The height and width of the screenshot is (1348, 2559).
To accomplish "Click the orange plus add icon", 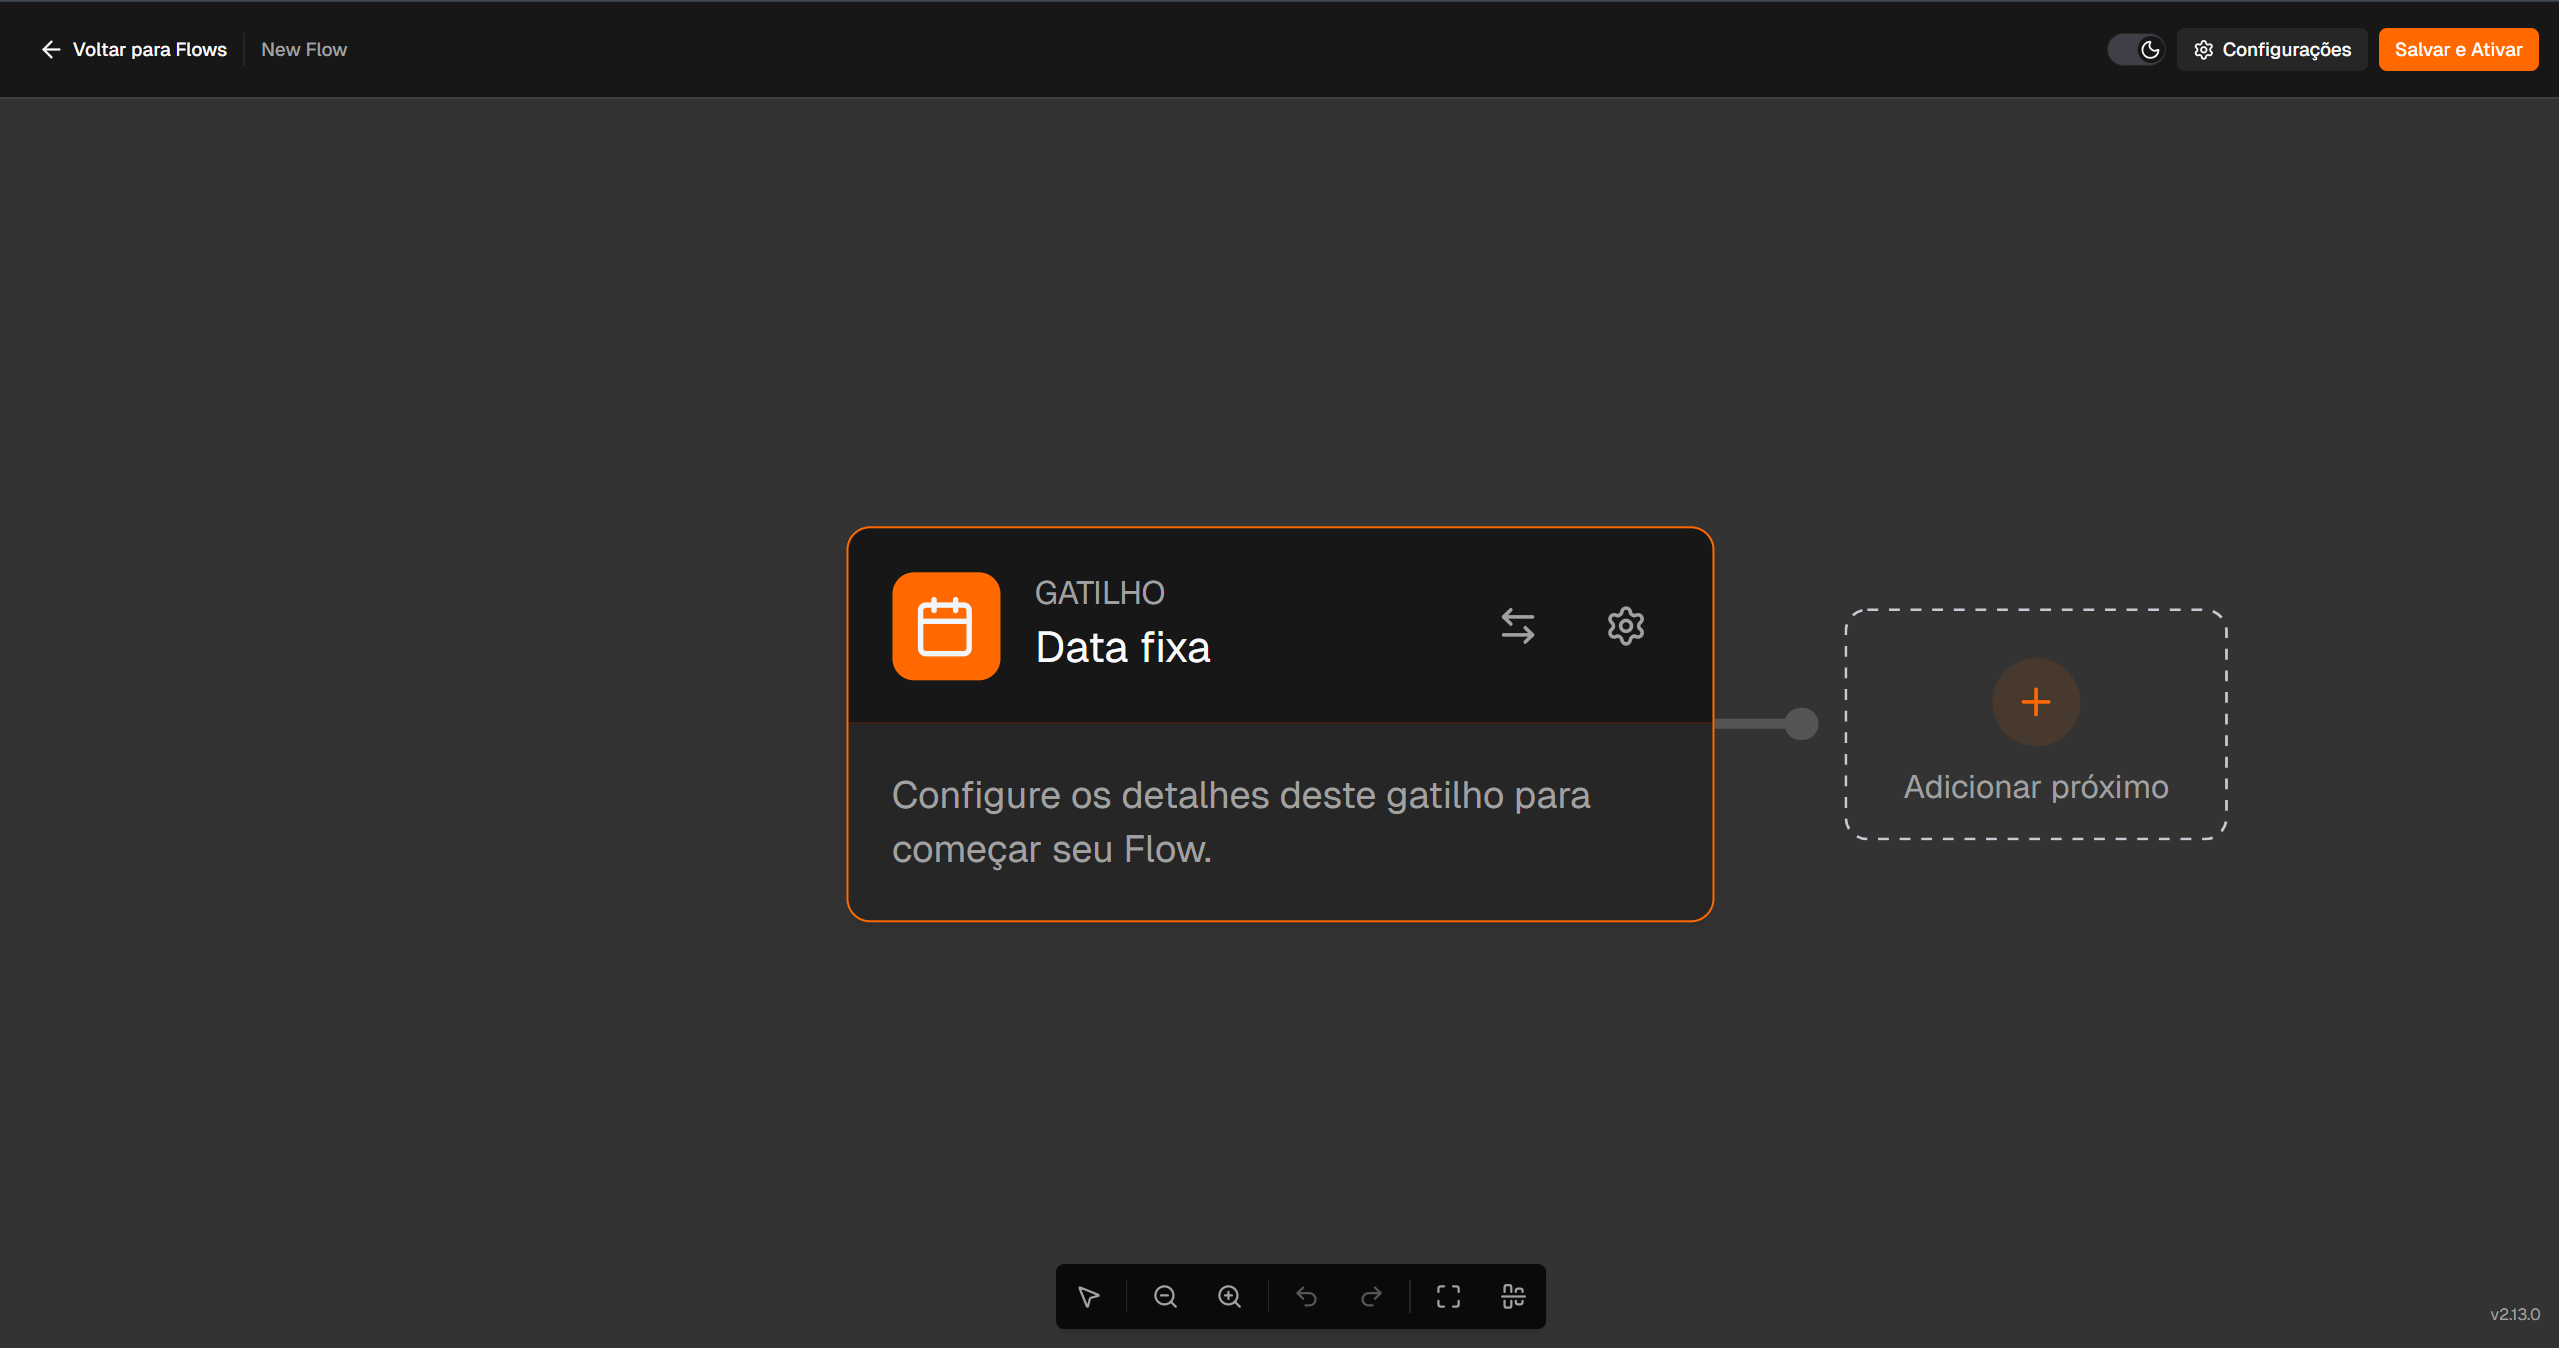I will pyautogui.click(x=2035, y=702).
